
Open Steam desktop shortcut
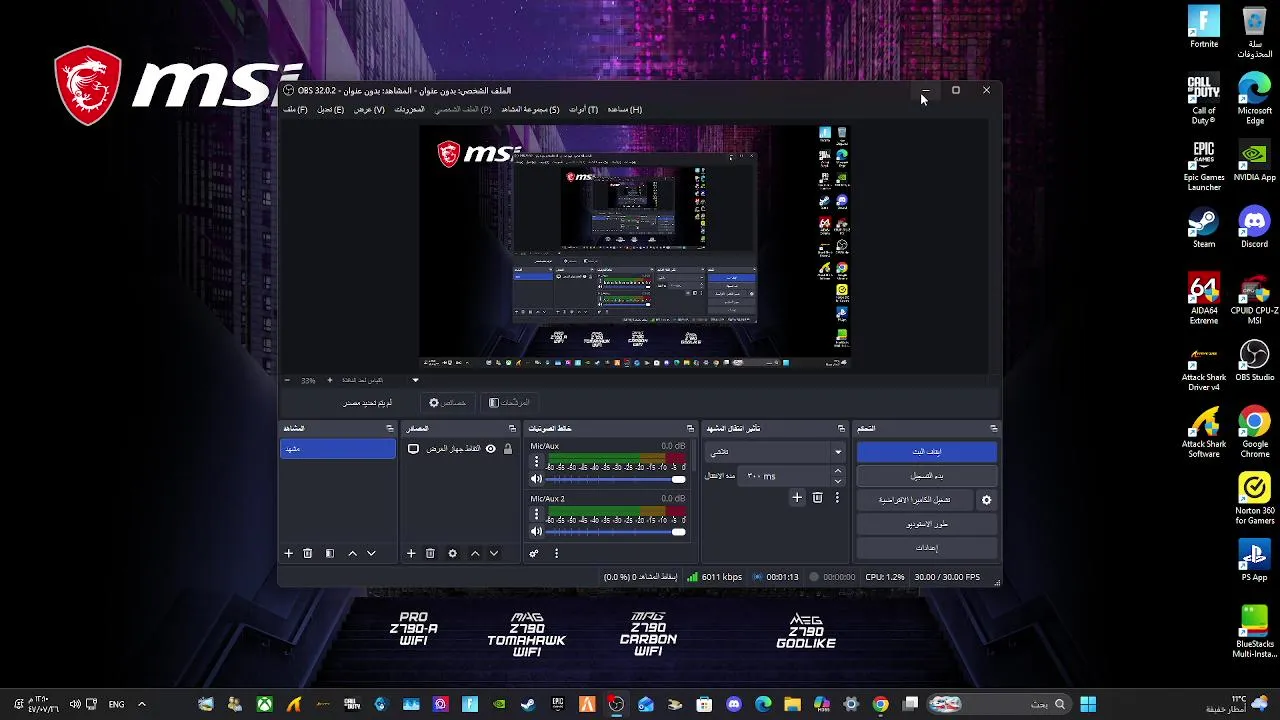pos(1204,228)
